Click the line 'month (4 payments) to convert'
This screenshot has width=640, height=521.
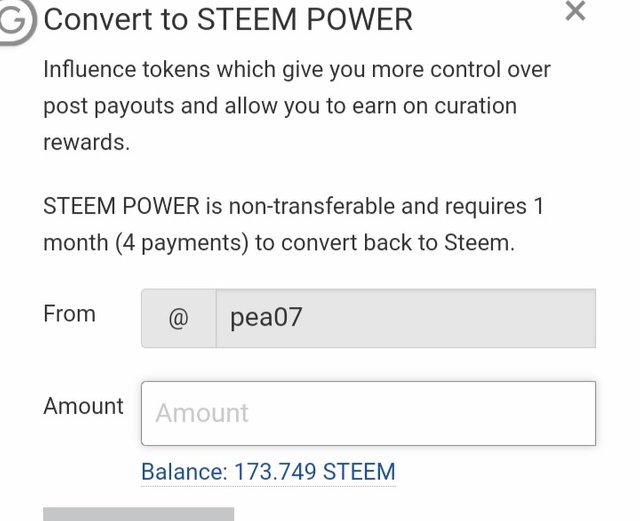point(279,243)
